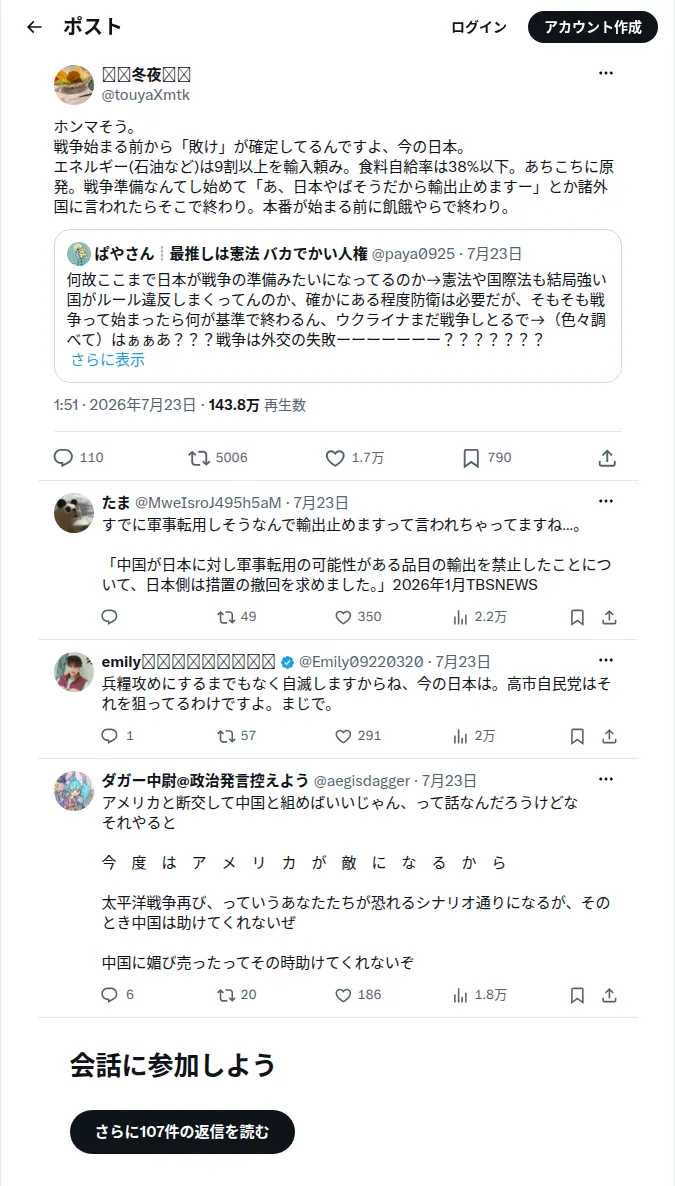675x1186 pixels.
Task: Click the アカウント作成 button
Action: pyautogui.click(x=593, y=27)
